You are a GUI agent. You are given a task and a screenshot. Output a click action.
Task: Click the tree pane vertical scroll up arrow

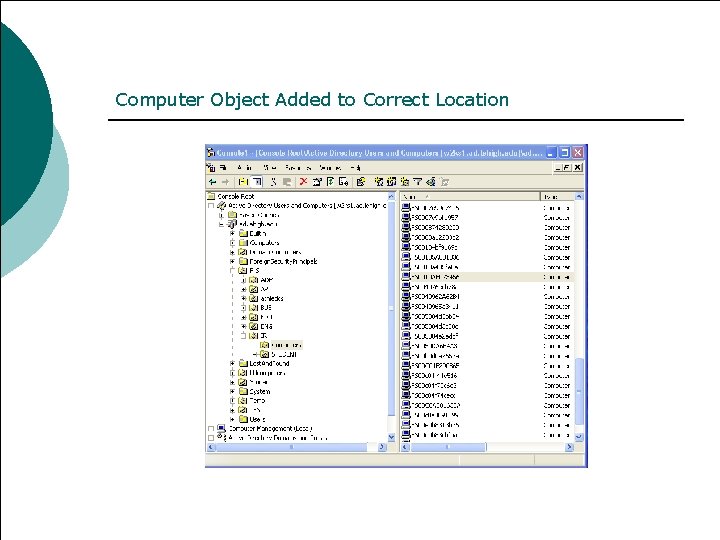pyautogui.click(x=391, y=197)
